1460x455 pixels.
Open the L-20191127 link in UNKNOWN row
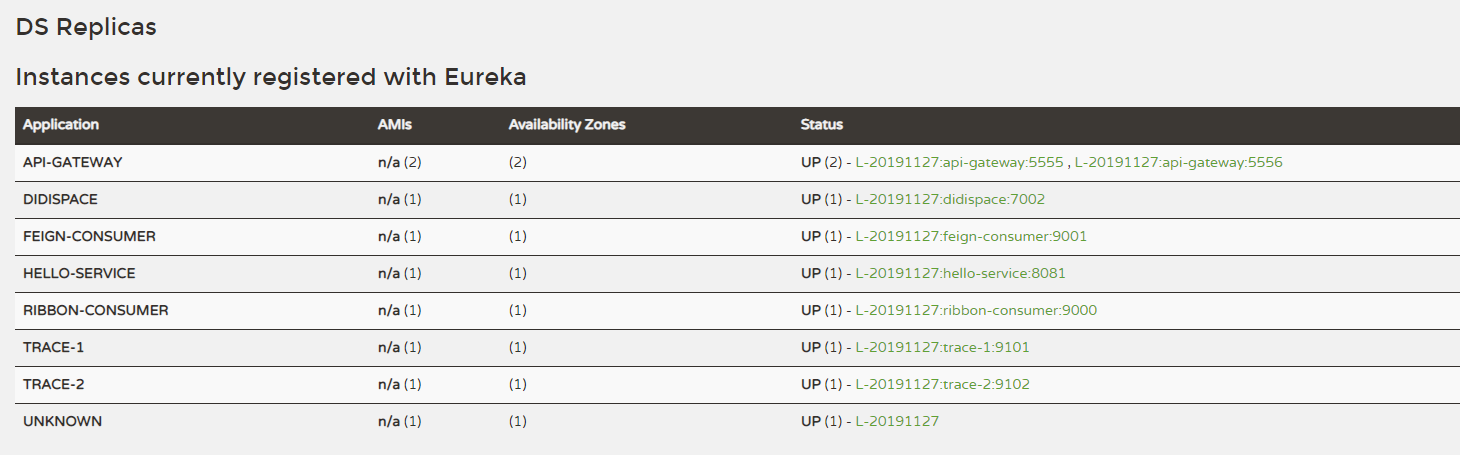tap(897, 421)
